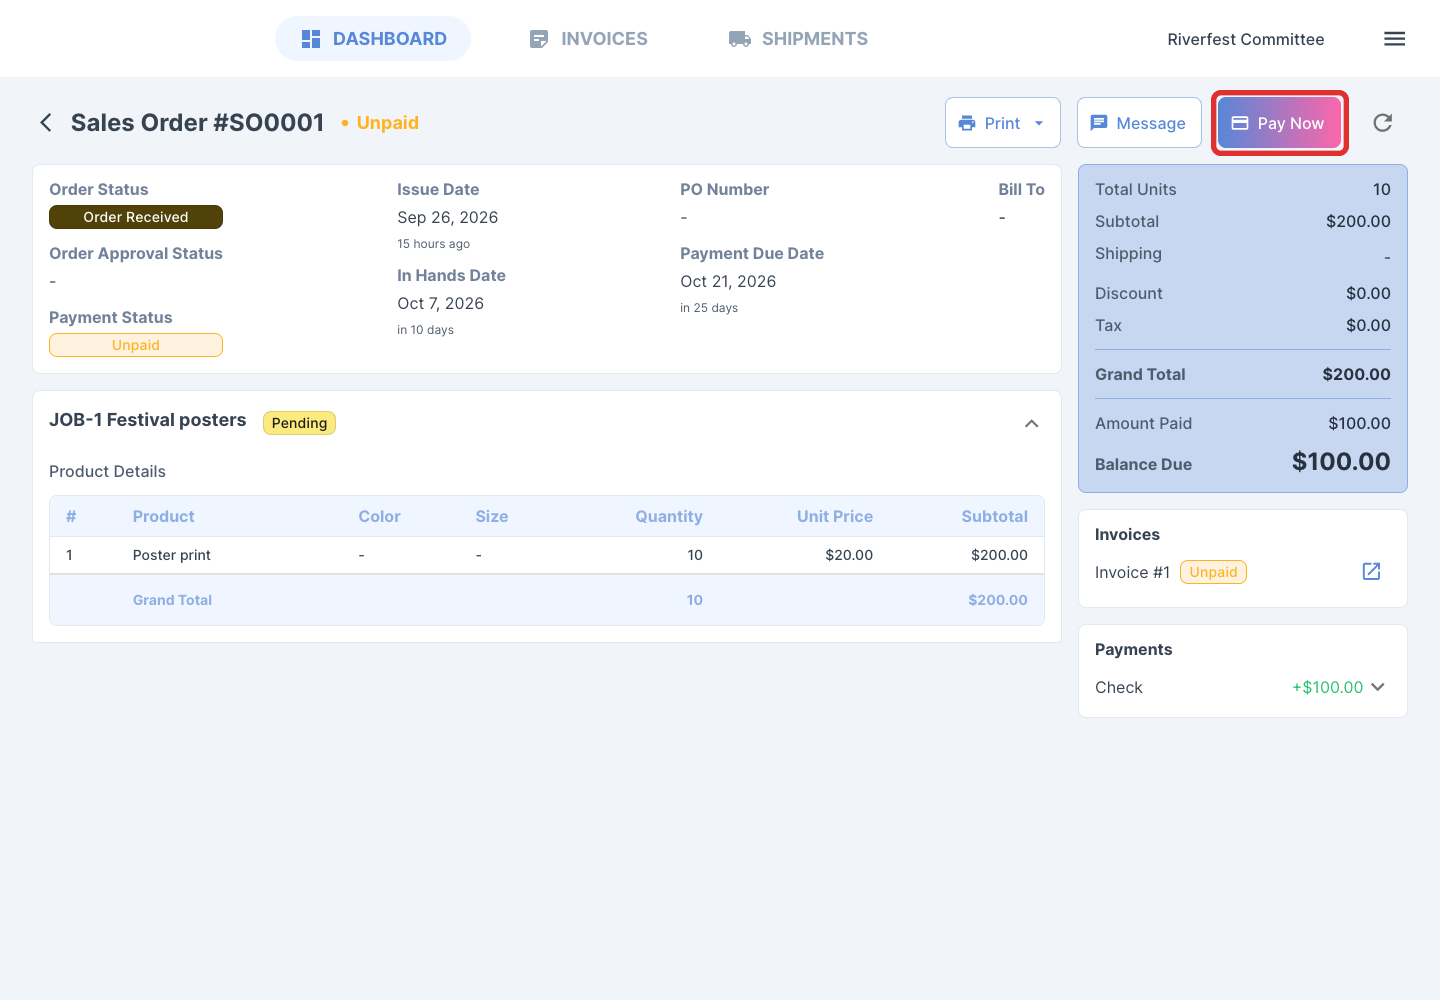Click the Message button
The width and height of the screenshot is (1440, 1000).
1139,123
